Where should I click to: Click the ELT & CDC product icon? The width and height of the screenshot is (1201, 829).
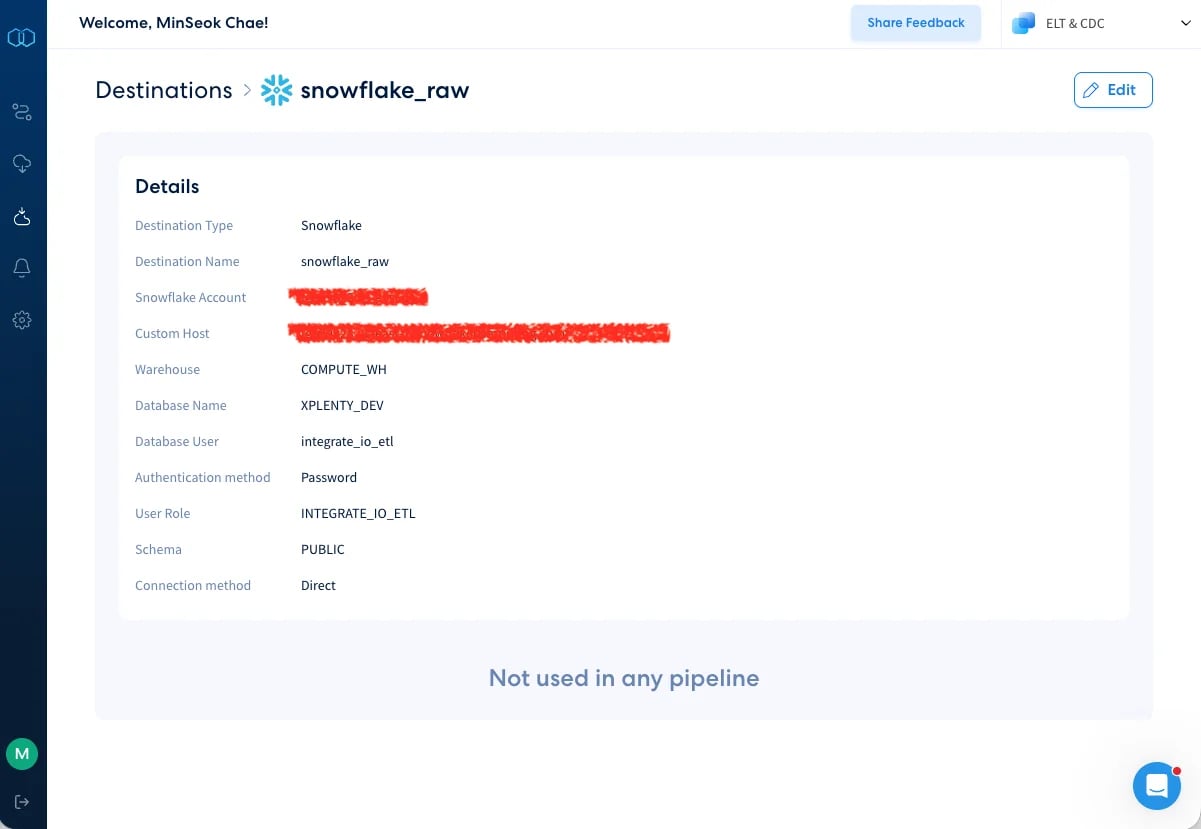tap(1023, 23)
